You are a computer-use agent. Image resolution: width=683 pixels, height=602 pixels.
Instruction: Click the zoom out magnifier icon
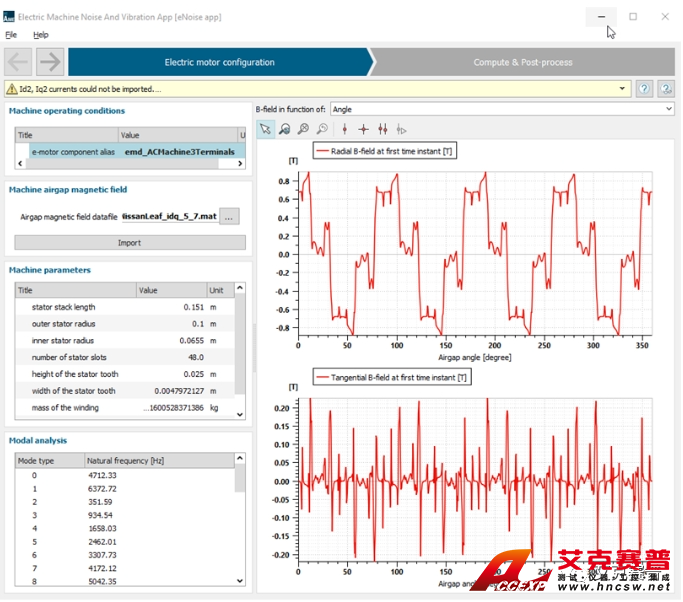[x=322, y=129]
